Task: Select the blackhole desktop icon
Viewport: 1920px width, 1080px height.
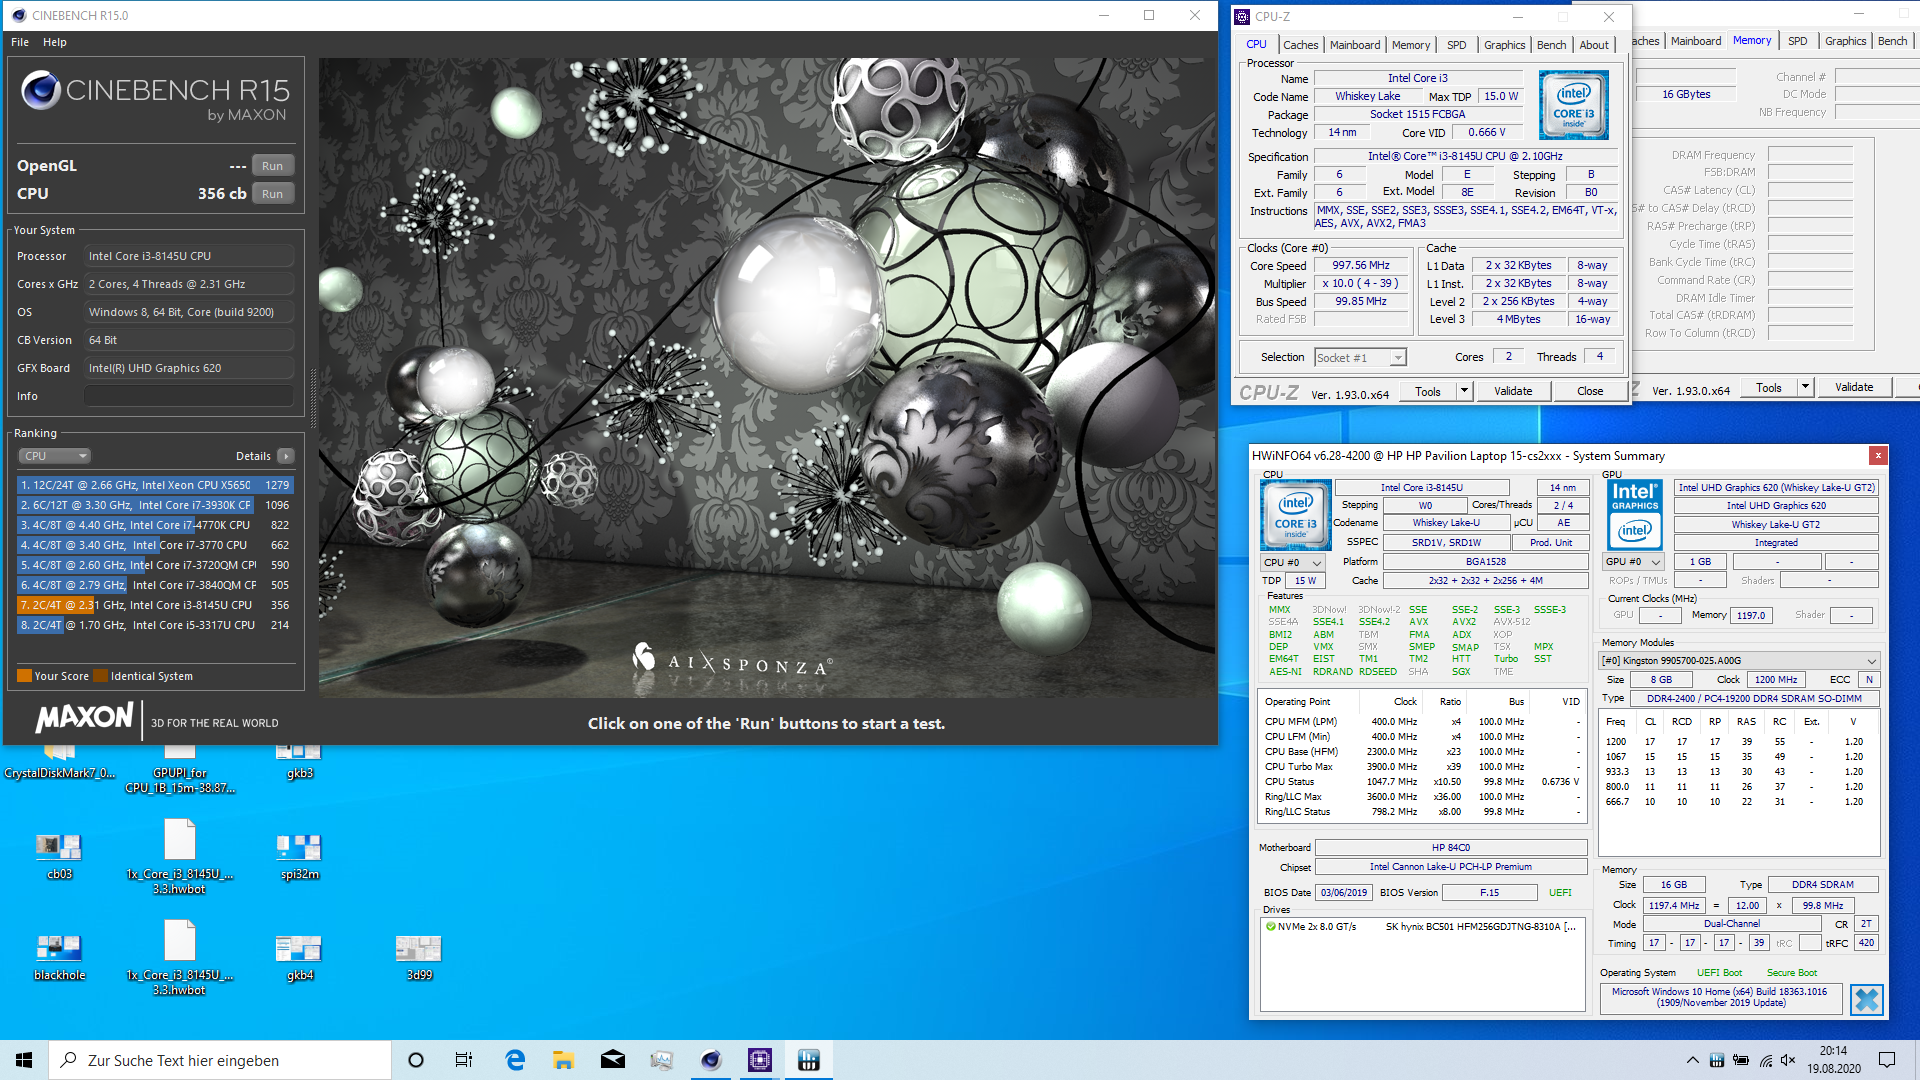Action: click(x=60, y=956)
